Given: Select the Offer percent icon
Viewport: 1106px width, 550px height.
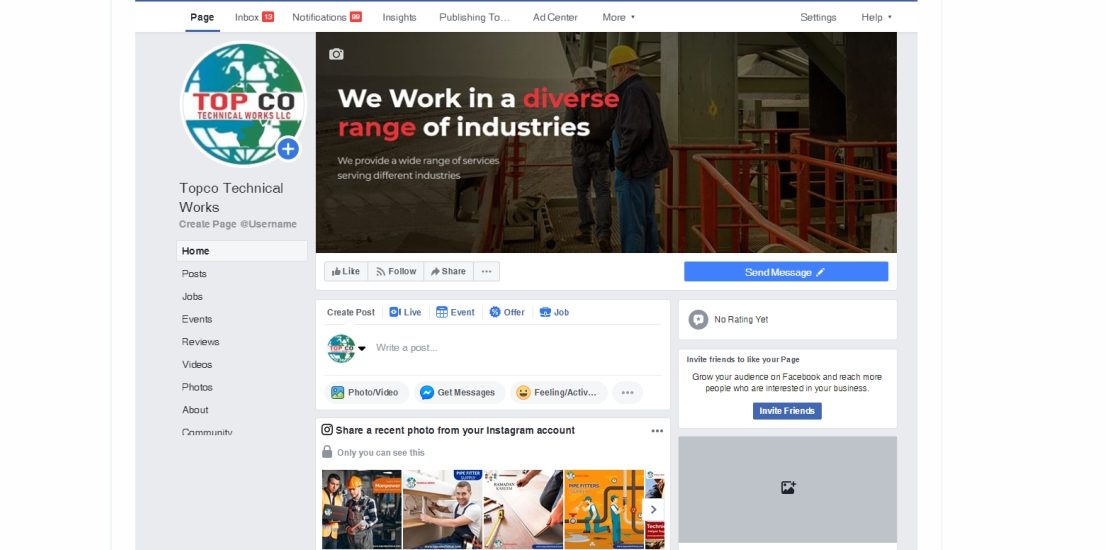Looking at the screenshot, I should coord(495,312).
